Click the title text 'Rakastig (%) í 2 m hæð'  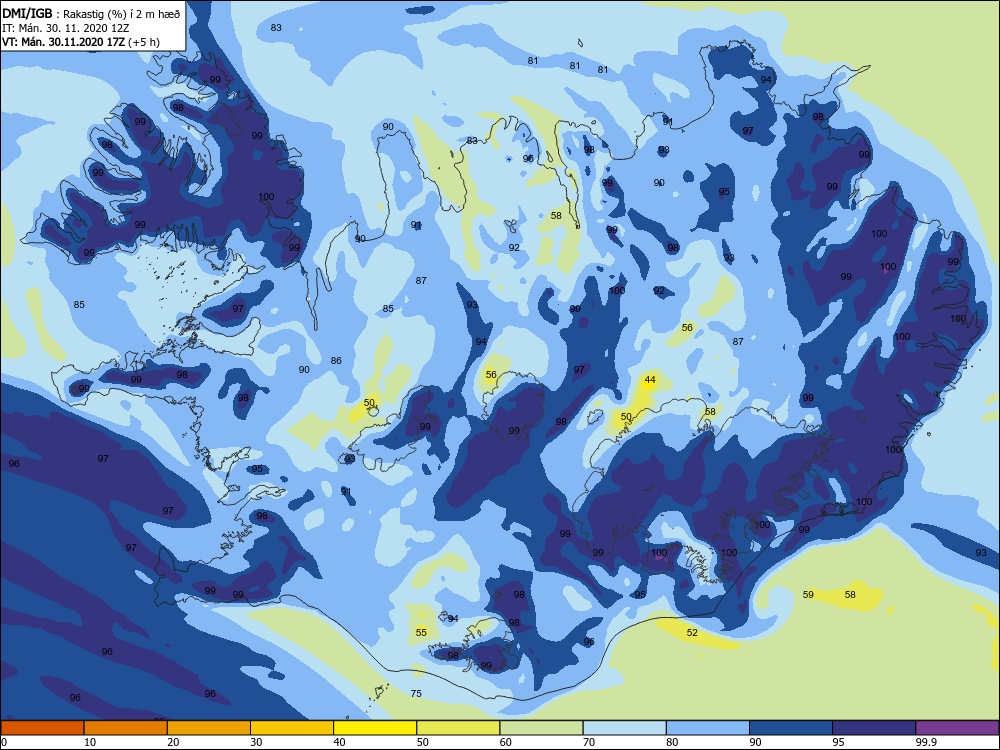[121, 13]
